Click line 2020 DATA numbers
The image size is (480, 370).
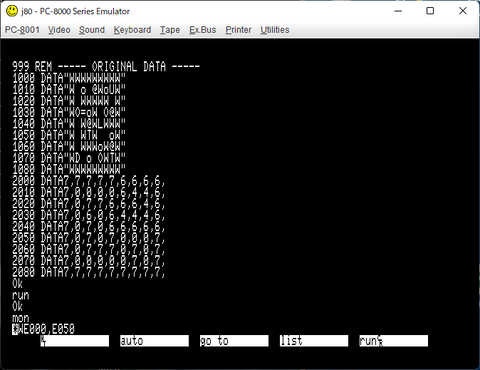89,204
